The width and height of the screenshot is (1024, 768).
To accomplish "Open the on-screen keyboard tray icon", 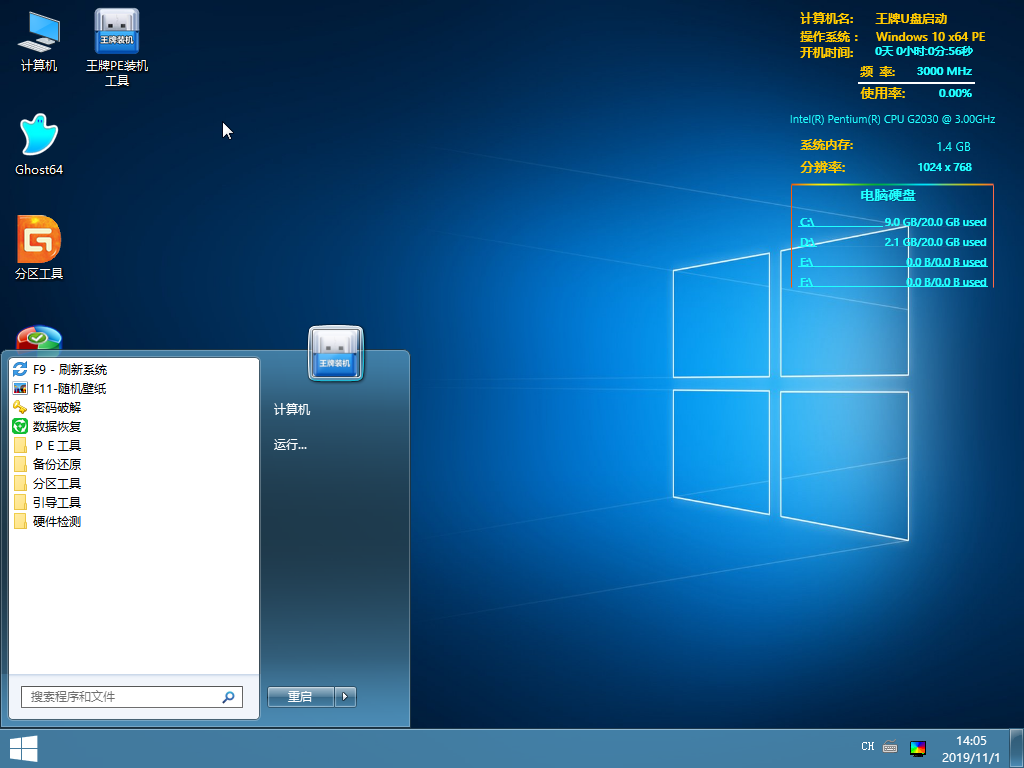I will click(x=889, y=746).
